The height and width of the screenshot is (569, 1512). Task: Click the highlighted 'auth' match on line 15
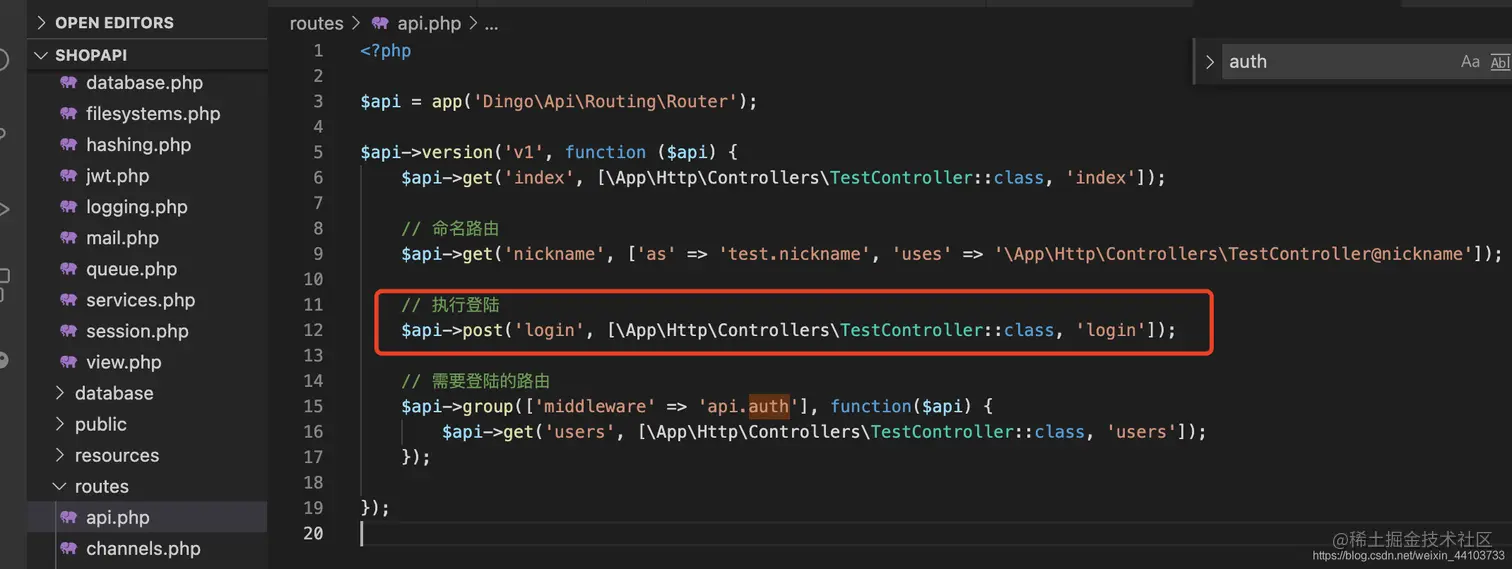point(769,406)
